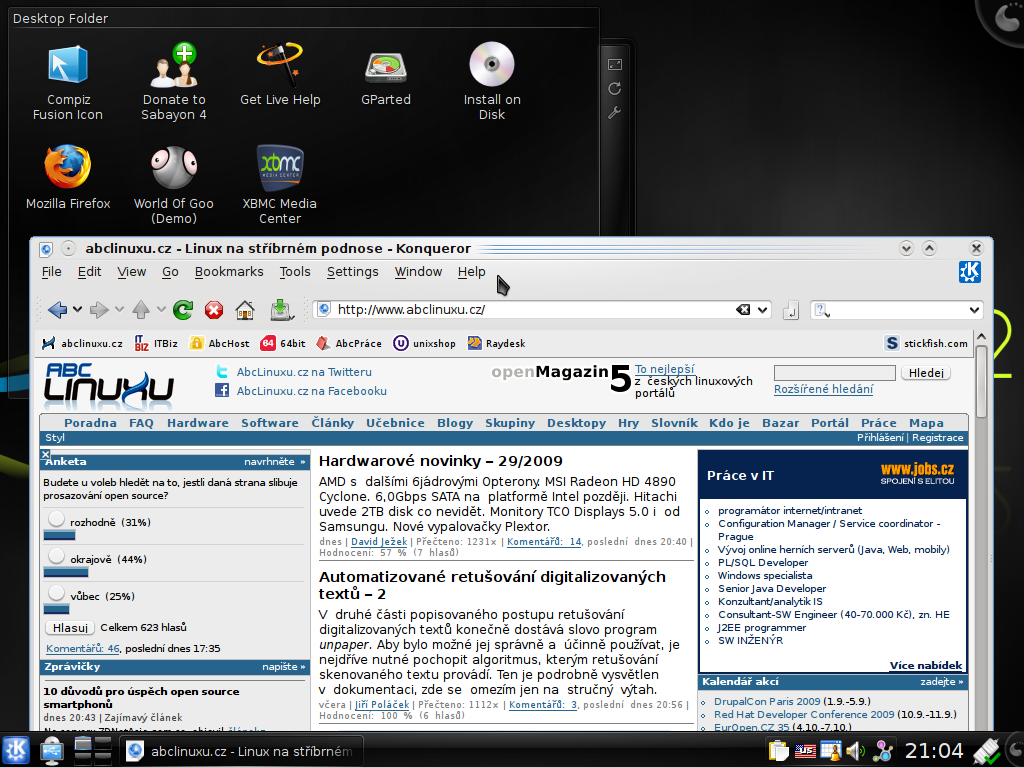Viewport: 1024px width, 768px height.
Task: Open the 'Více nabídek' job listings link
Action: pyautogui.click(x=925, y=665)
